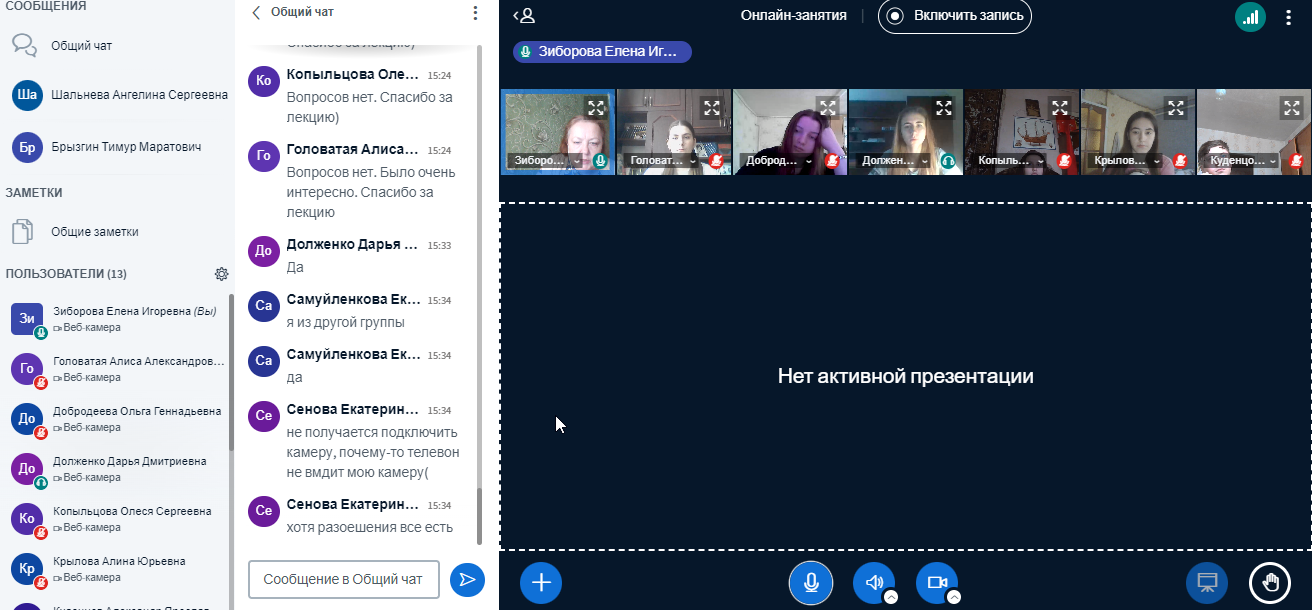The height and width of the screenshot is (610, 1312).
Task: Restore the presentation with the screen icon
Action: click(x=1207, y=582)
